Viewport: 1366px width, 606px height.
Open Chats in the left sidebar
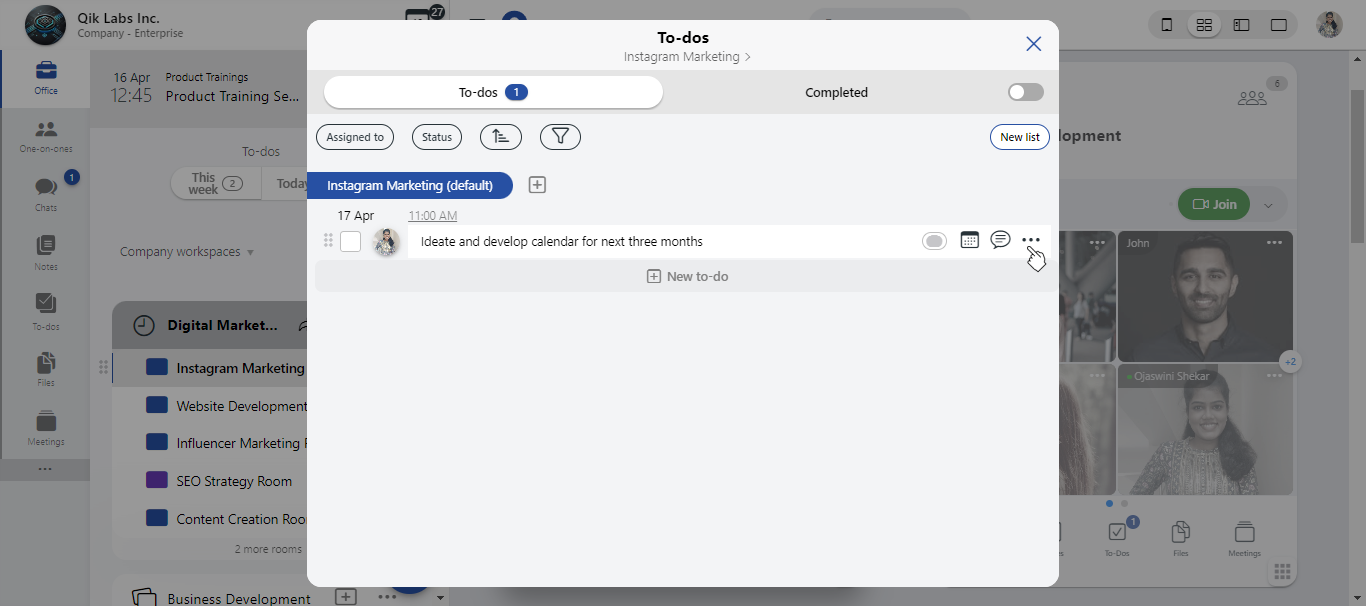tap(45, 194)
